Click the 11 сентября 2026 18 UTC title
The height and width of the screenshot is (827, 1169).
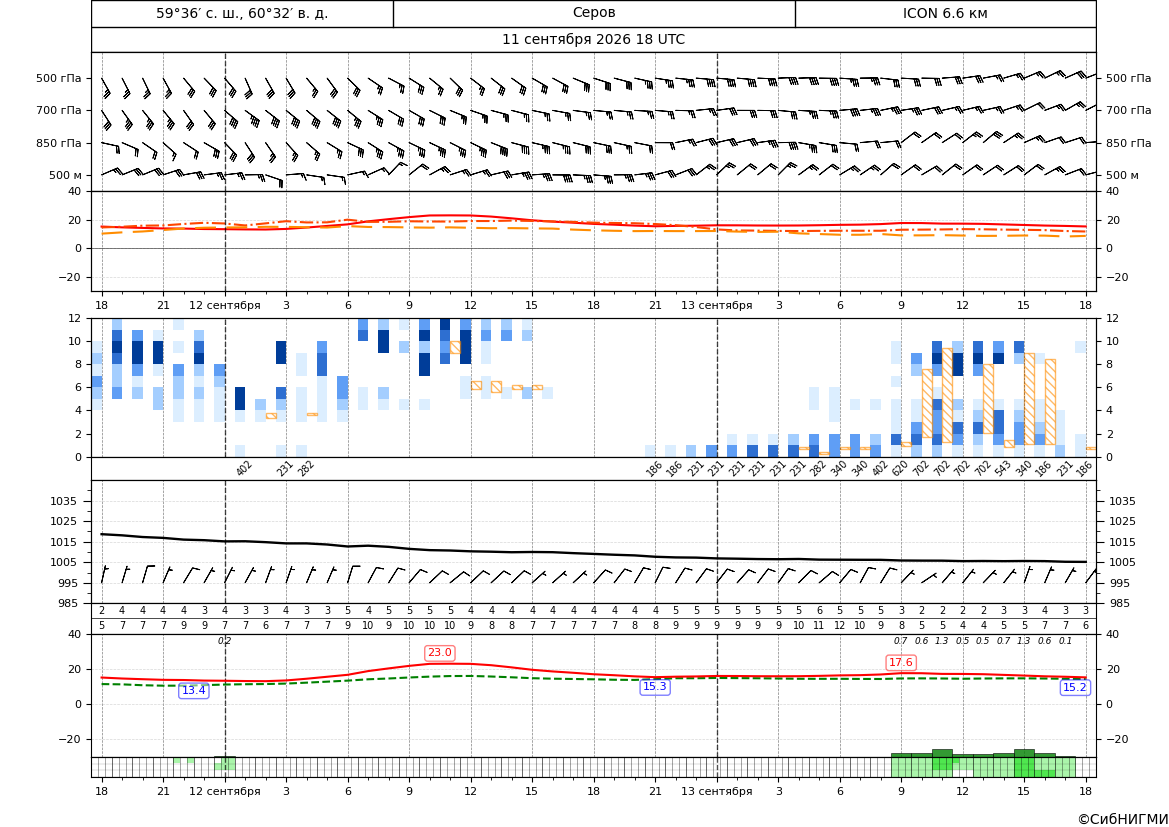coord(593,40)
